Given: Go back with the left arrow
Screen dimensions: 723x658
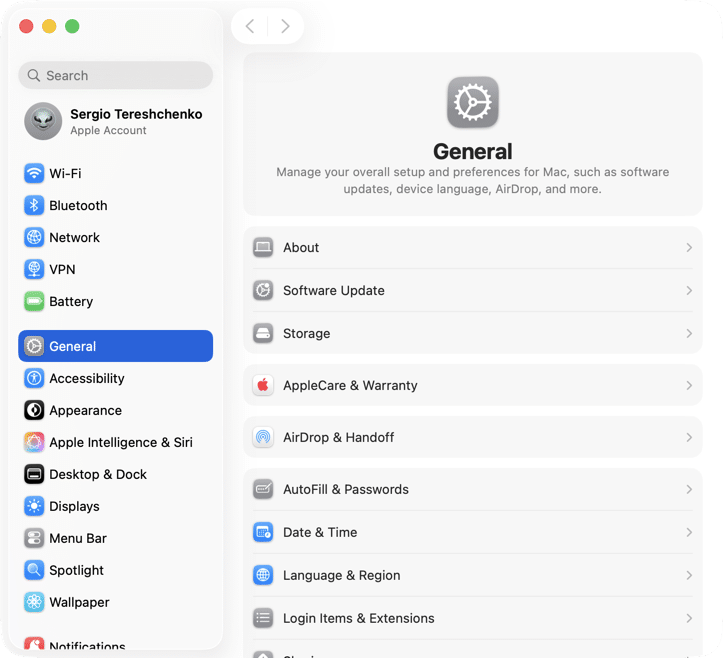Looking at the screenshot, I should click(250, 26).
